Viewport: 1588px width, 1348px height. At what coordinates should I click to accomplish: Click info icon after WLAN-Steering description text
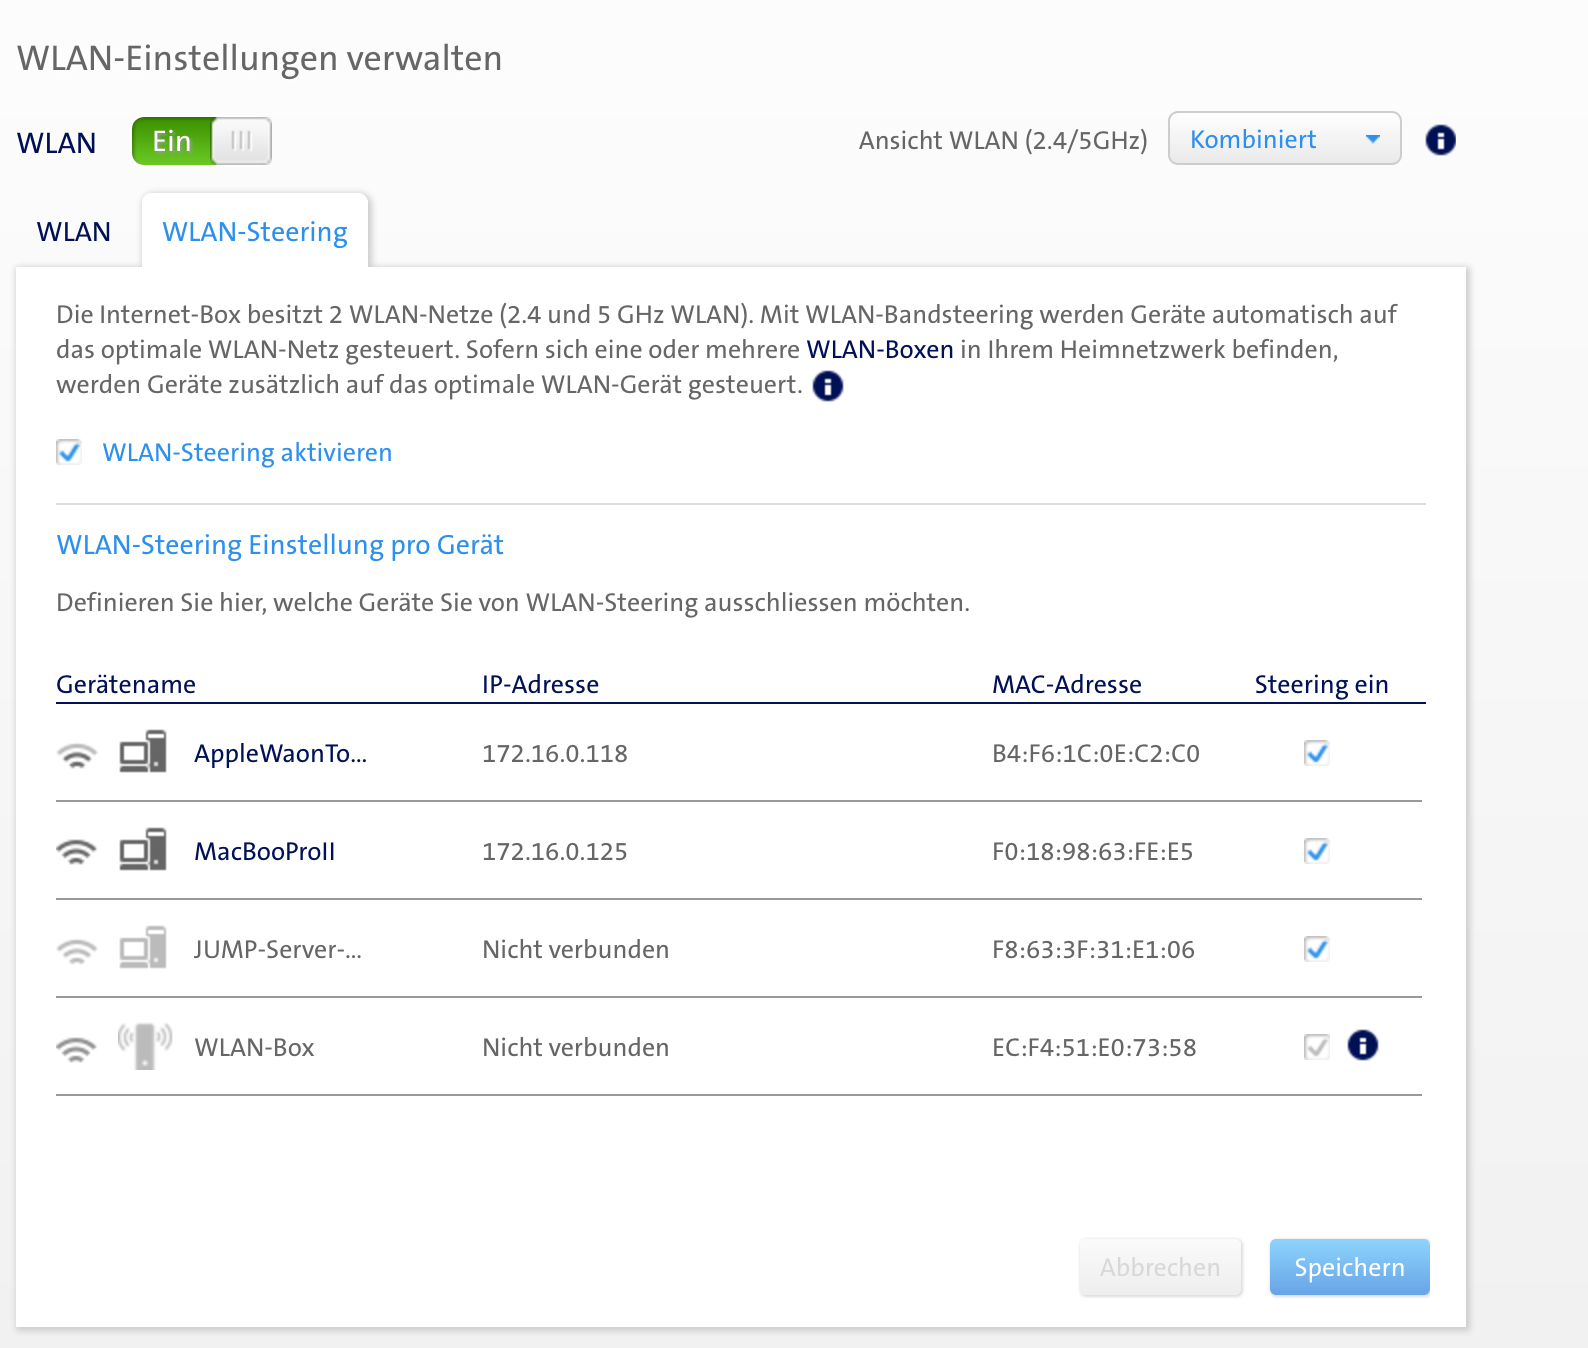pyautogui.click(x=827, y=386)
